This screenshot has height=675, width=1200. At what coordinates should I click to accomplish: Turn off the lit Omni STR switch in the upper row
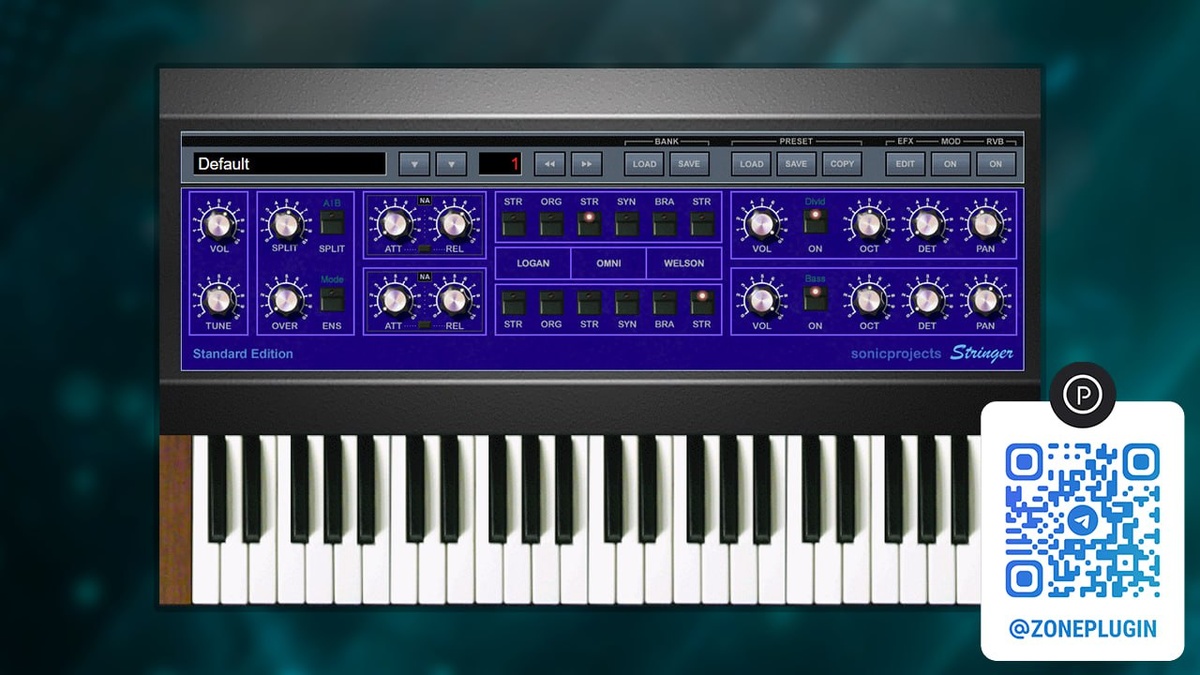[589, 223]
